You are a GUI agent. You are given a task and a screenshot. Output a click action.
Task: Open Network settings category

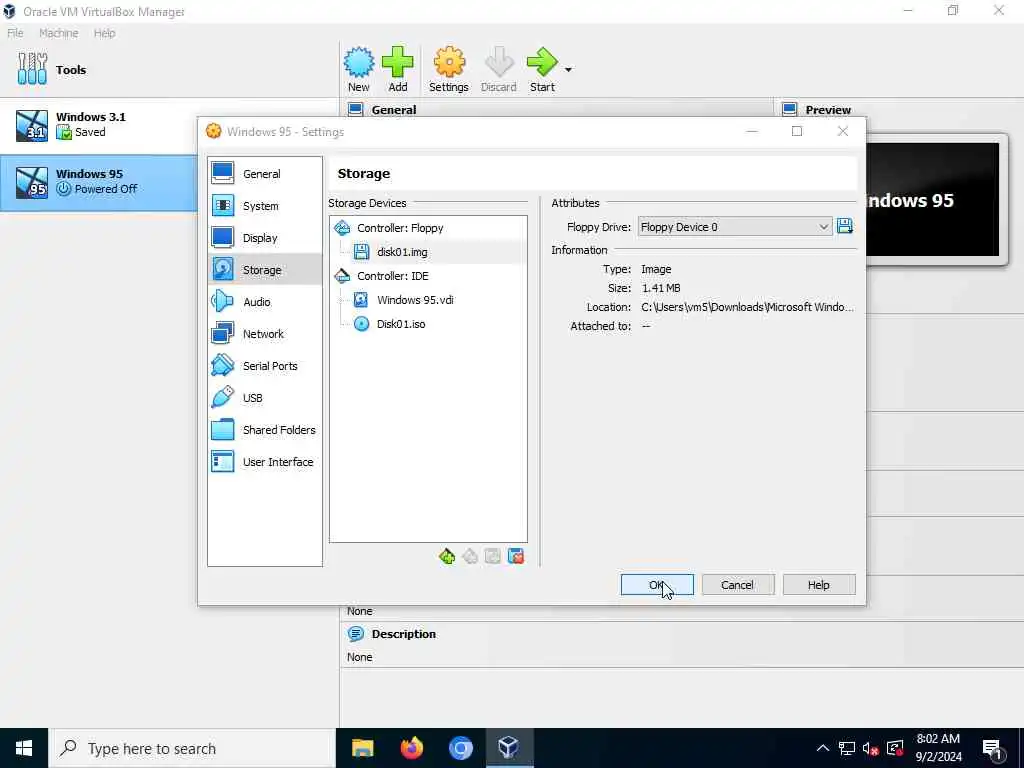coord(264,334)
